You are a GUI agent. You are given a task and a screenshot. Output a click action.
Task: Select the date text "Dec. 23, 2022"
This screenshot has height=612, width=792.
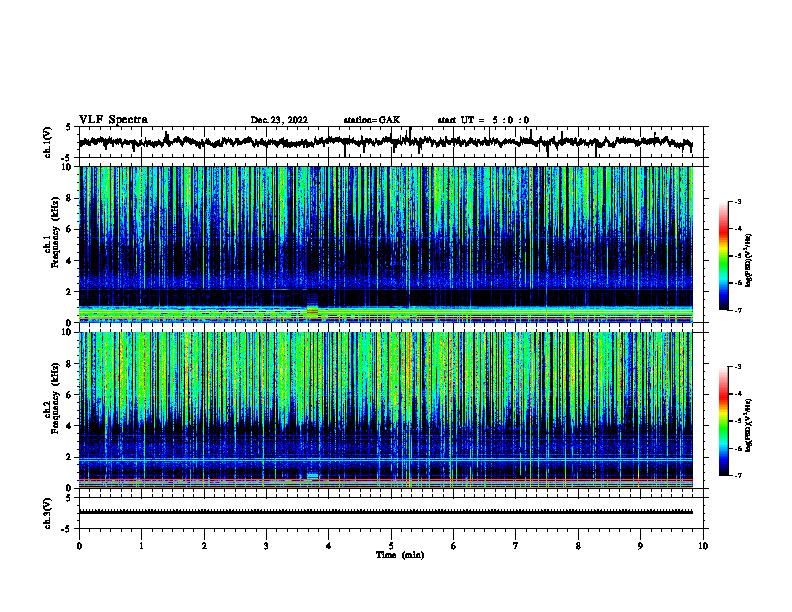(x=279, y=120)
